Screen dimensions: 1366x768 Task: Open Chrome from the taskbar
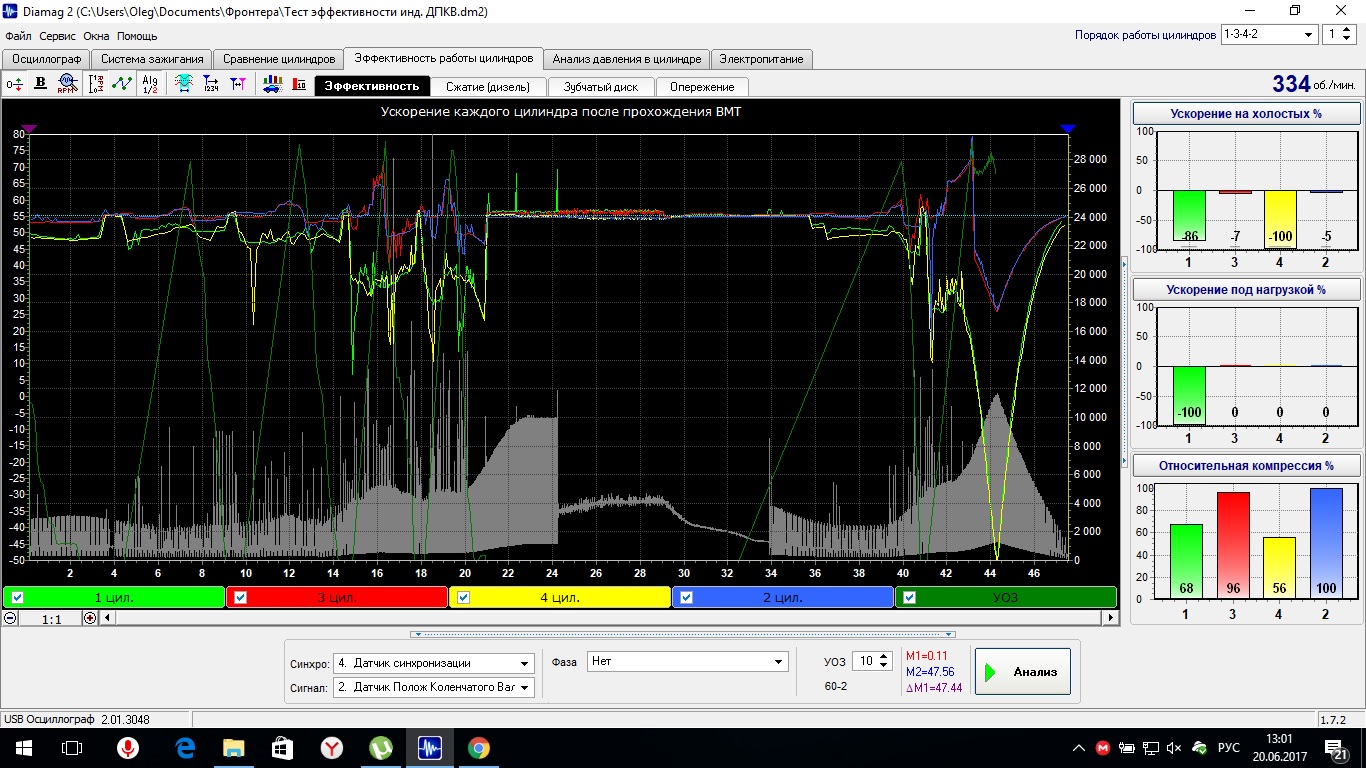(478, 748)
